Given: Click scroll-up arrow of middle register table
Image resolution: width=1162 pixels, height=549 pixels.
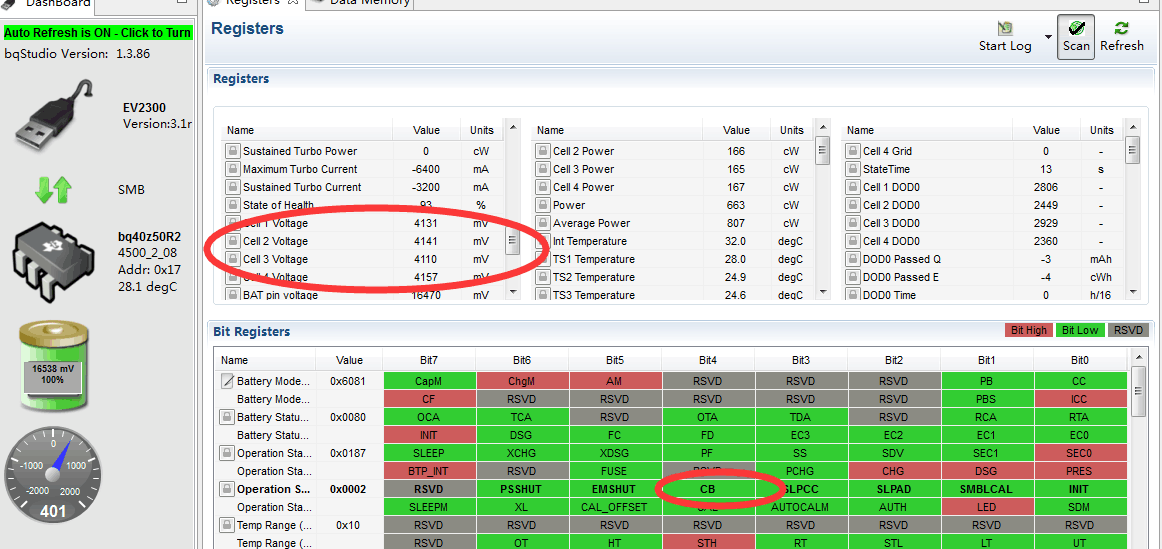Looking at the screenshot, I should pyautogui.click(x=821, y=128).
